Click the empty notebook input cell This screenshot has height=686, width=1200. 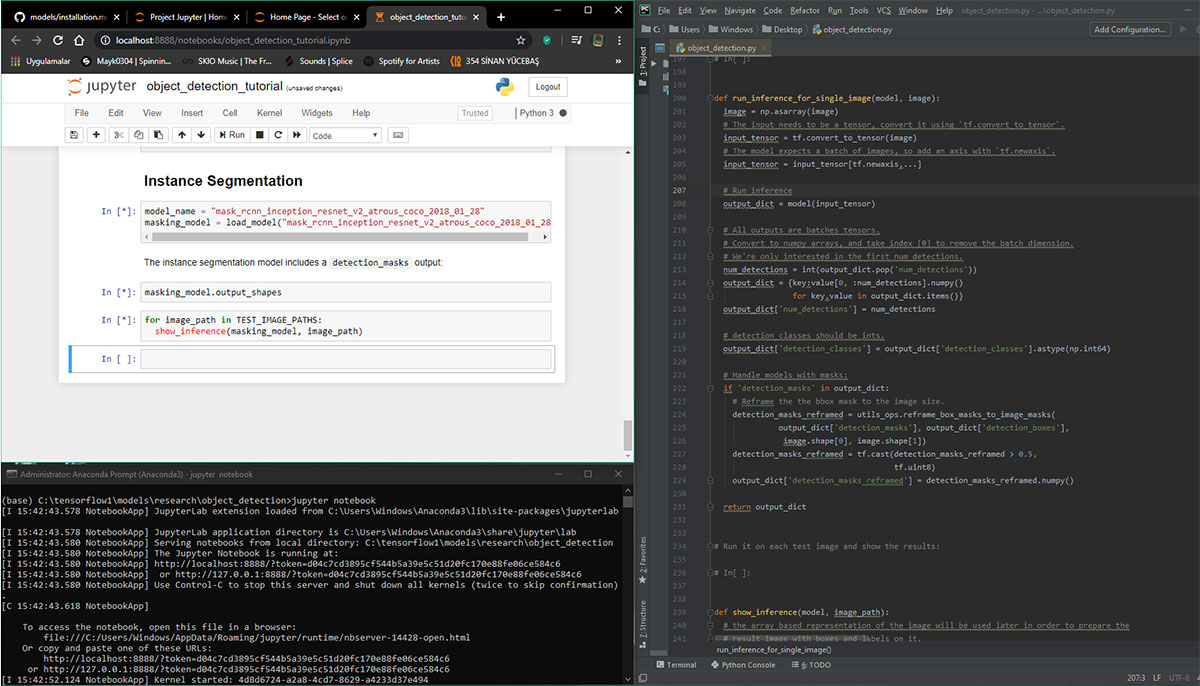pos(346,358)
